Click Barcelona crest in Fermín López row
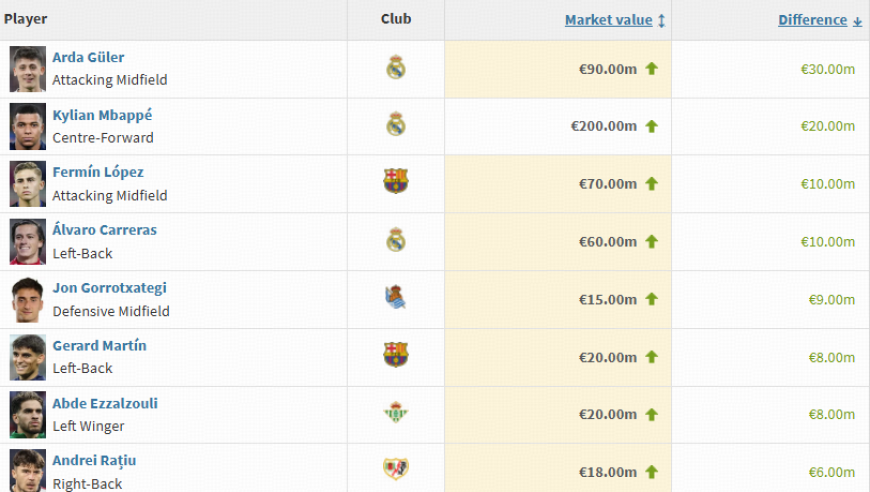 coord(396,182)
